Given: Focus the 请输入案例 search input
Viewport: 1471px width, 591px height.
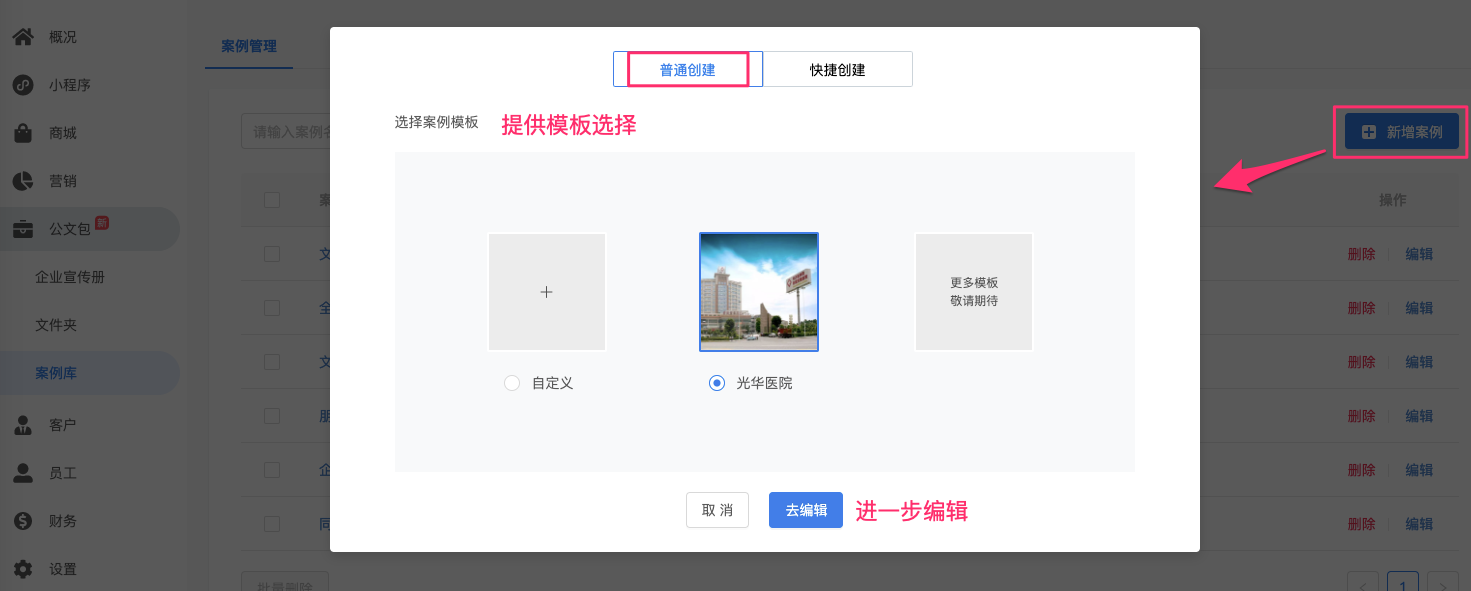Looking at the screenshot, I should tap(286, 131).
